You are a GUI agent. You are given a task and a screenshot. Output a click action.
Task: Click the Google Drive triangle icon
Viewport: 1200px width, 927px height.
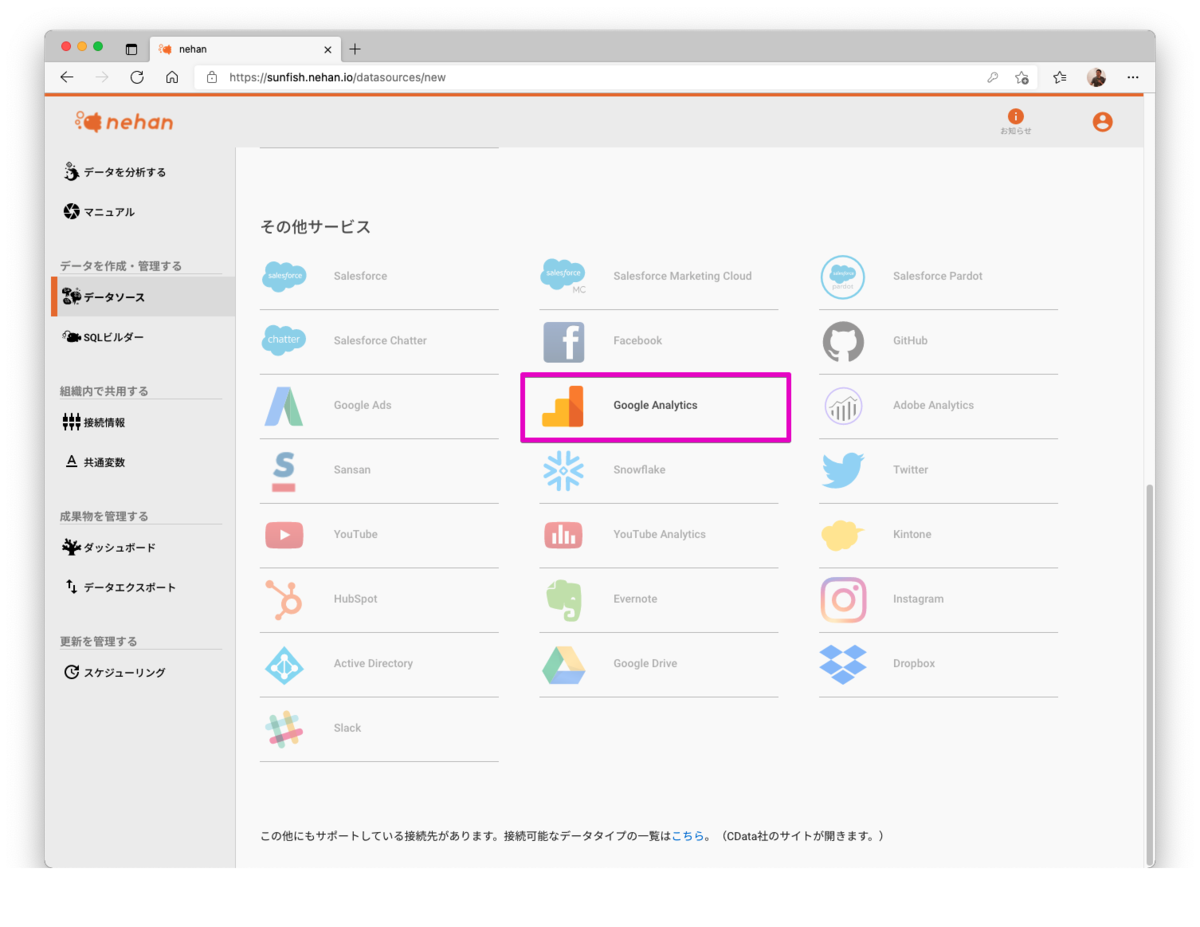[x=563, y=665]
